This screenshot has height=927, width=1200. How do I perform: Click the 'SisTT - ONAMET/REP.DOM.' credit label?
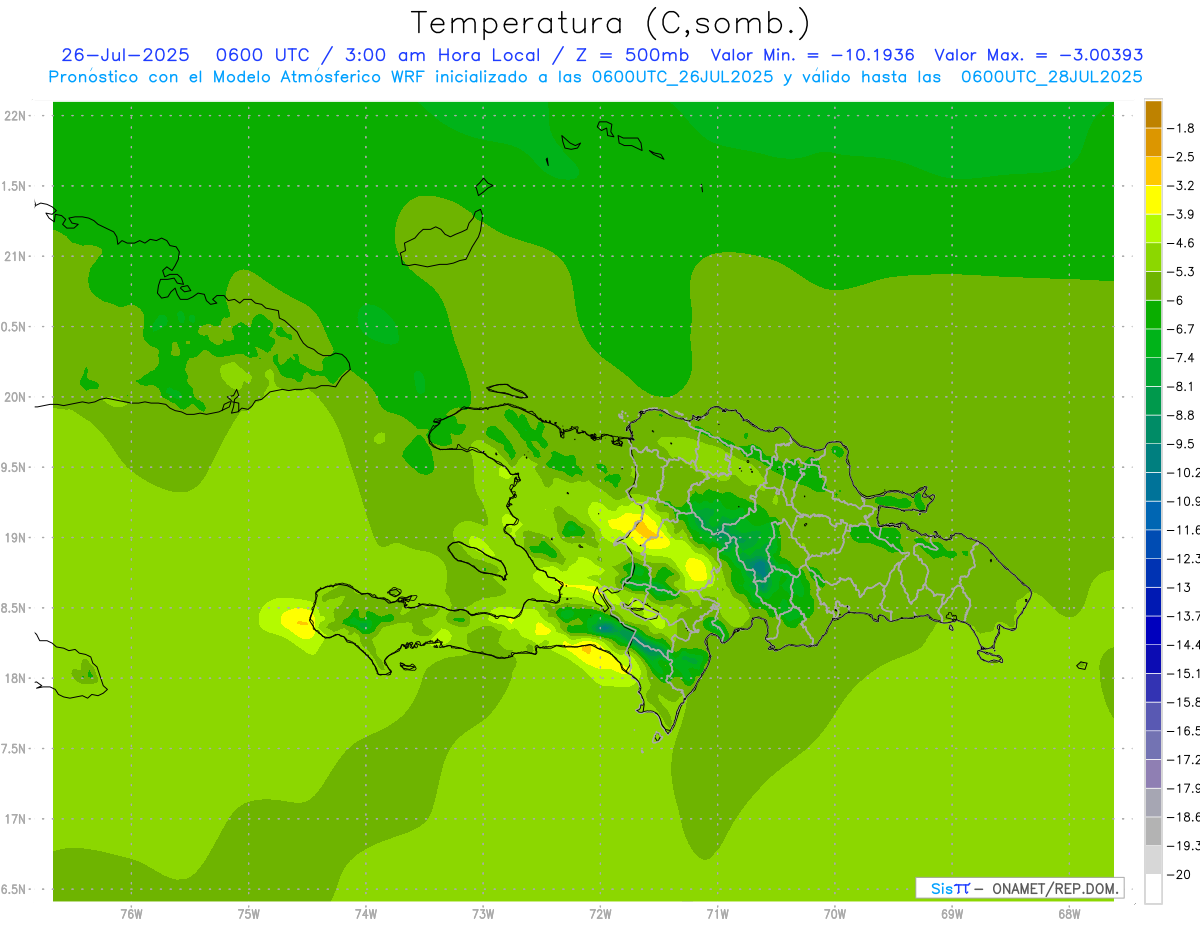pos(1019,888)
